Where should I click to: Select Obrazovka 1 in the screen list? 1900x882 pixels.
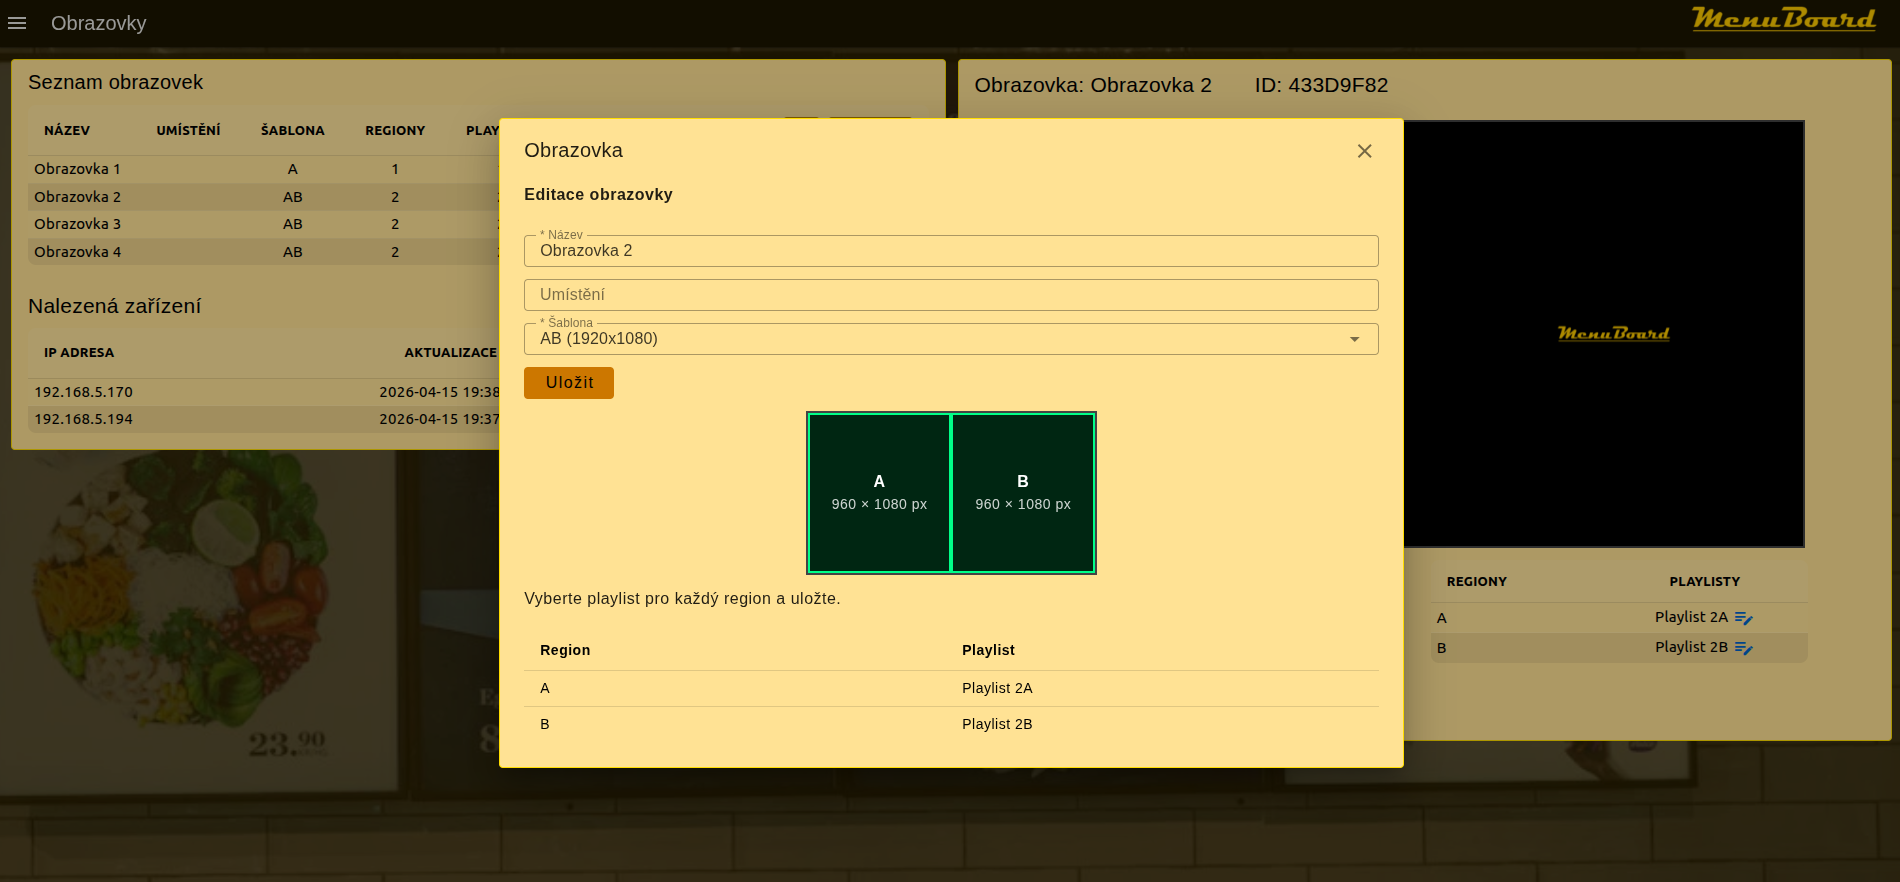[x=77, y=169]
